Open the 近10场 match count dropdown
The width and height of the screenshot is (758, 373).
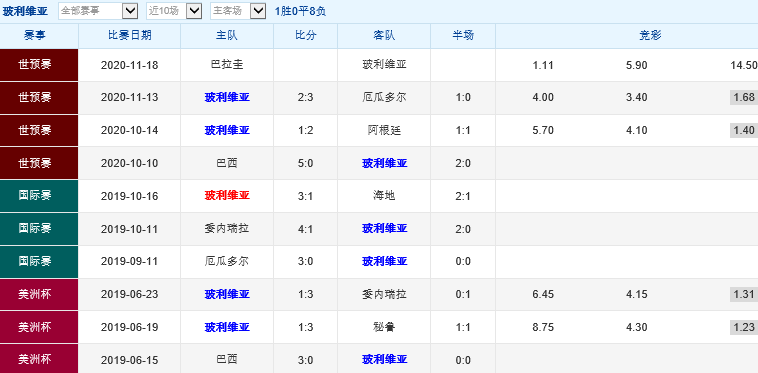coord(174,11)
